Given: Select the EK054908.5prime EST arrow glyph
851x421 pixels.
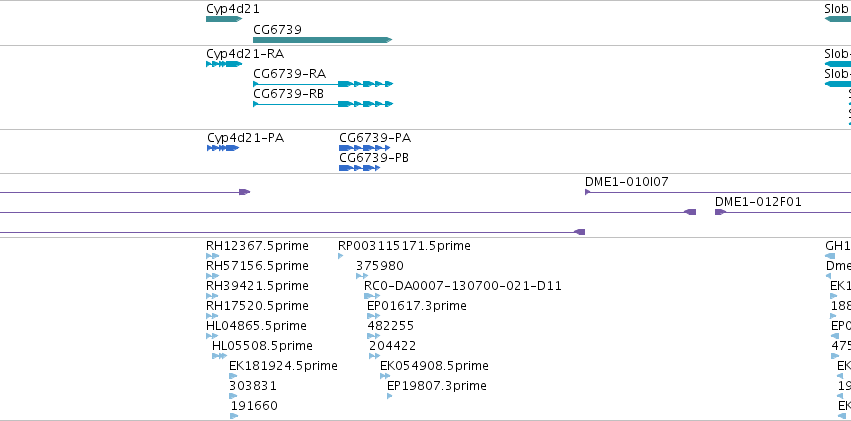Looking at the screenshot, I should (x=385, y=376).
